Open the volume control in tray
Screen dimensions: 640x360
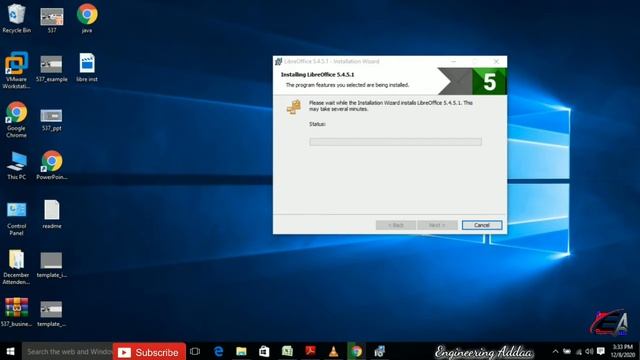click(589, 351)
